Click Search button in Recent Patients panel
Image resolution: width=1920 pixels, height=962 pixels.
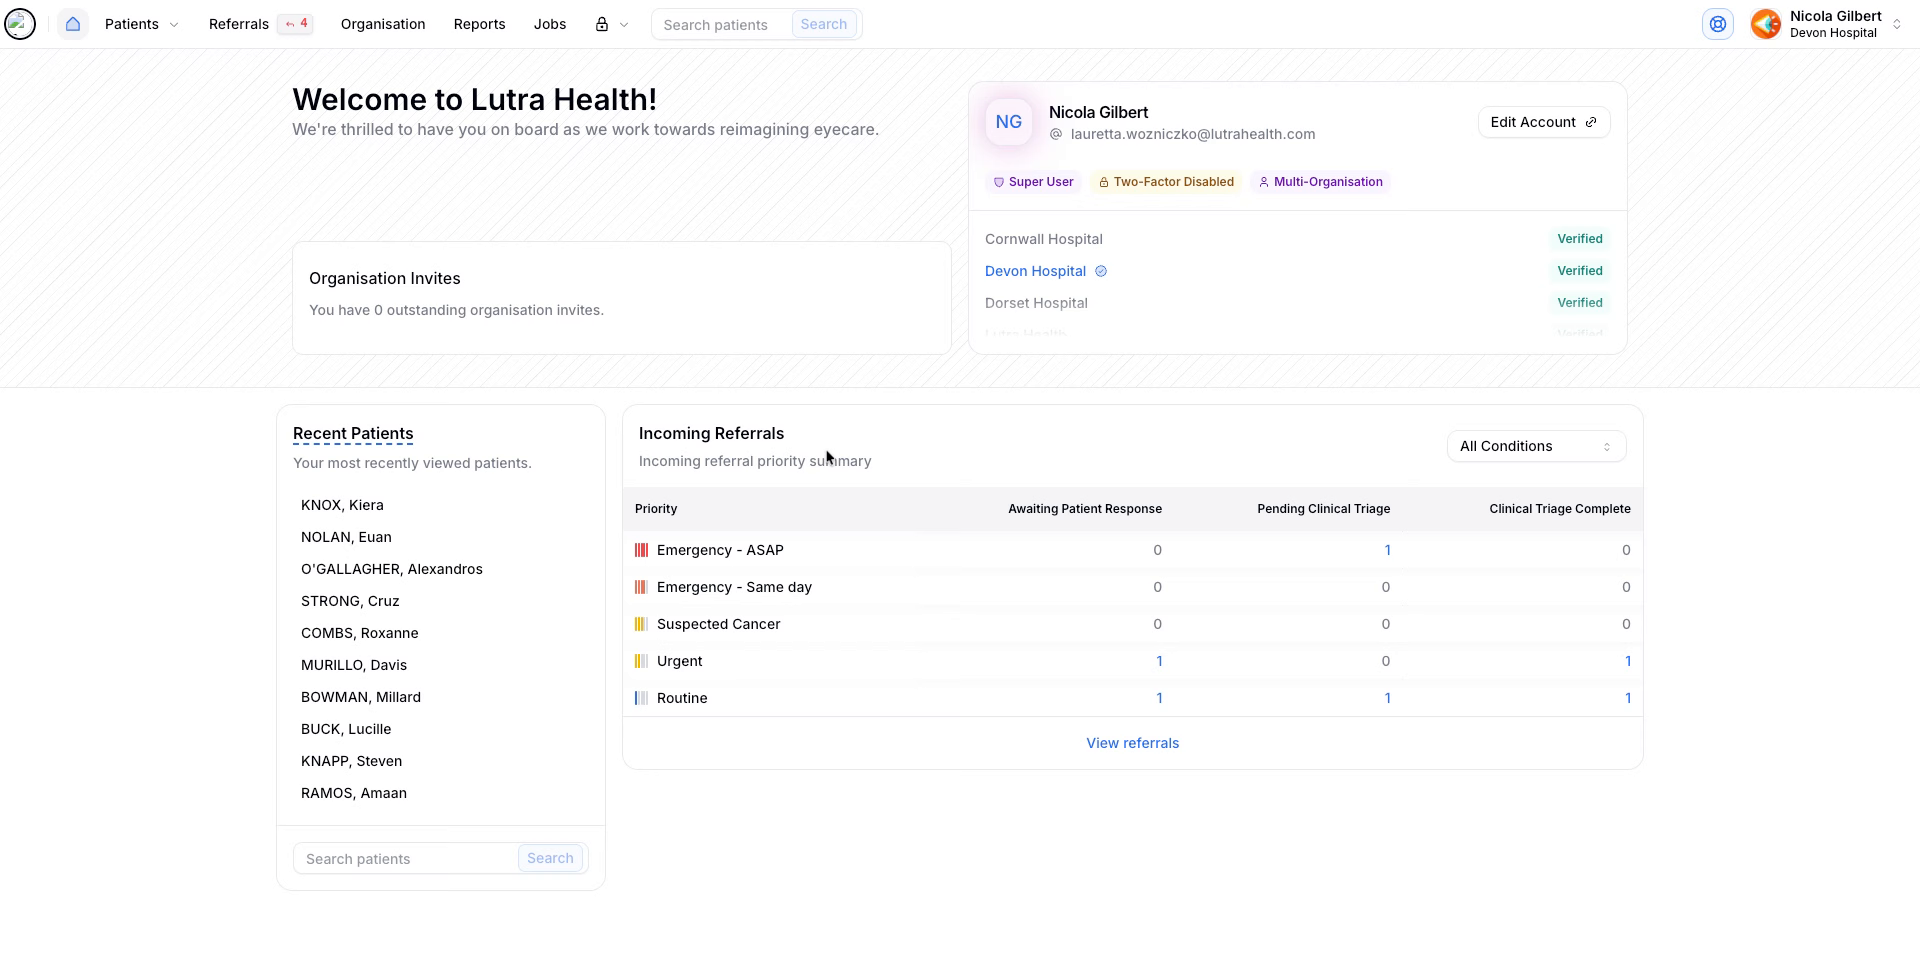point(550,858)
